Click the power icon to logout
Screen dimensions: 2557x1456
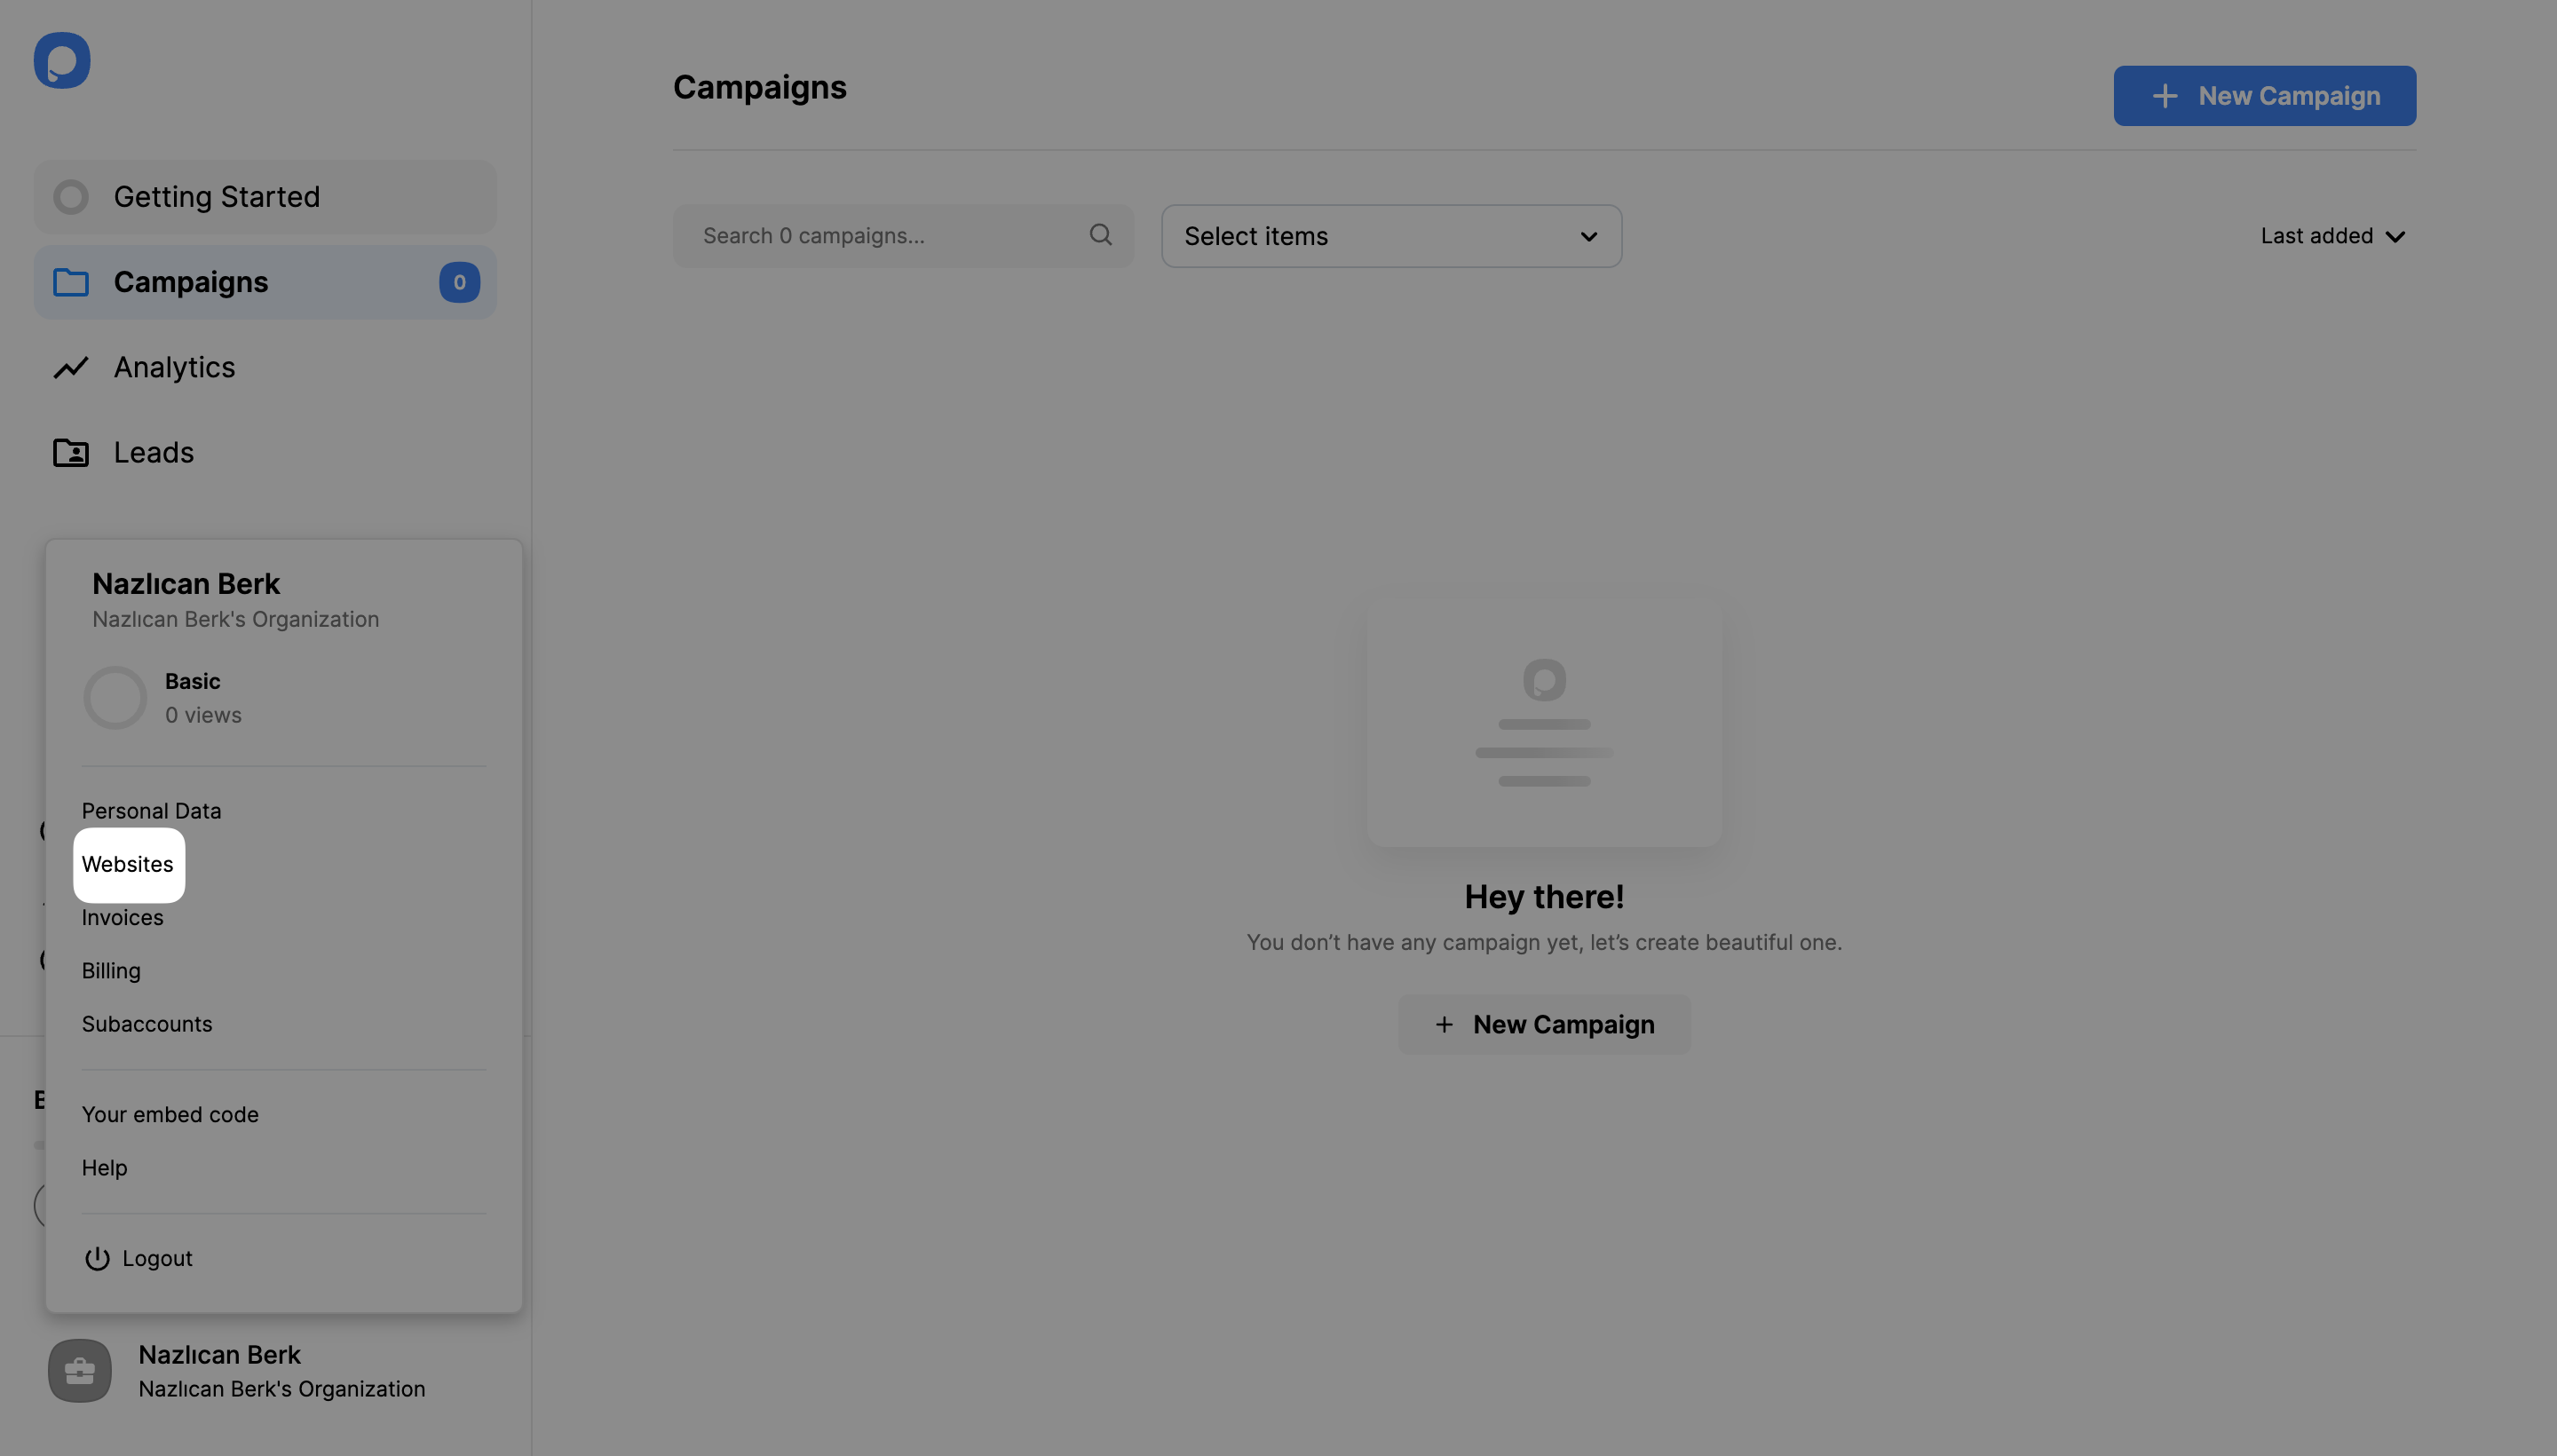coord(97,1257)
